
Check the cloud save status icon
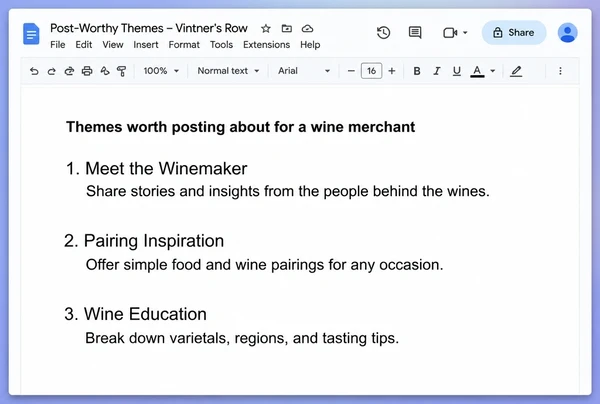307,29
